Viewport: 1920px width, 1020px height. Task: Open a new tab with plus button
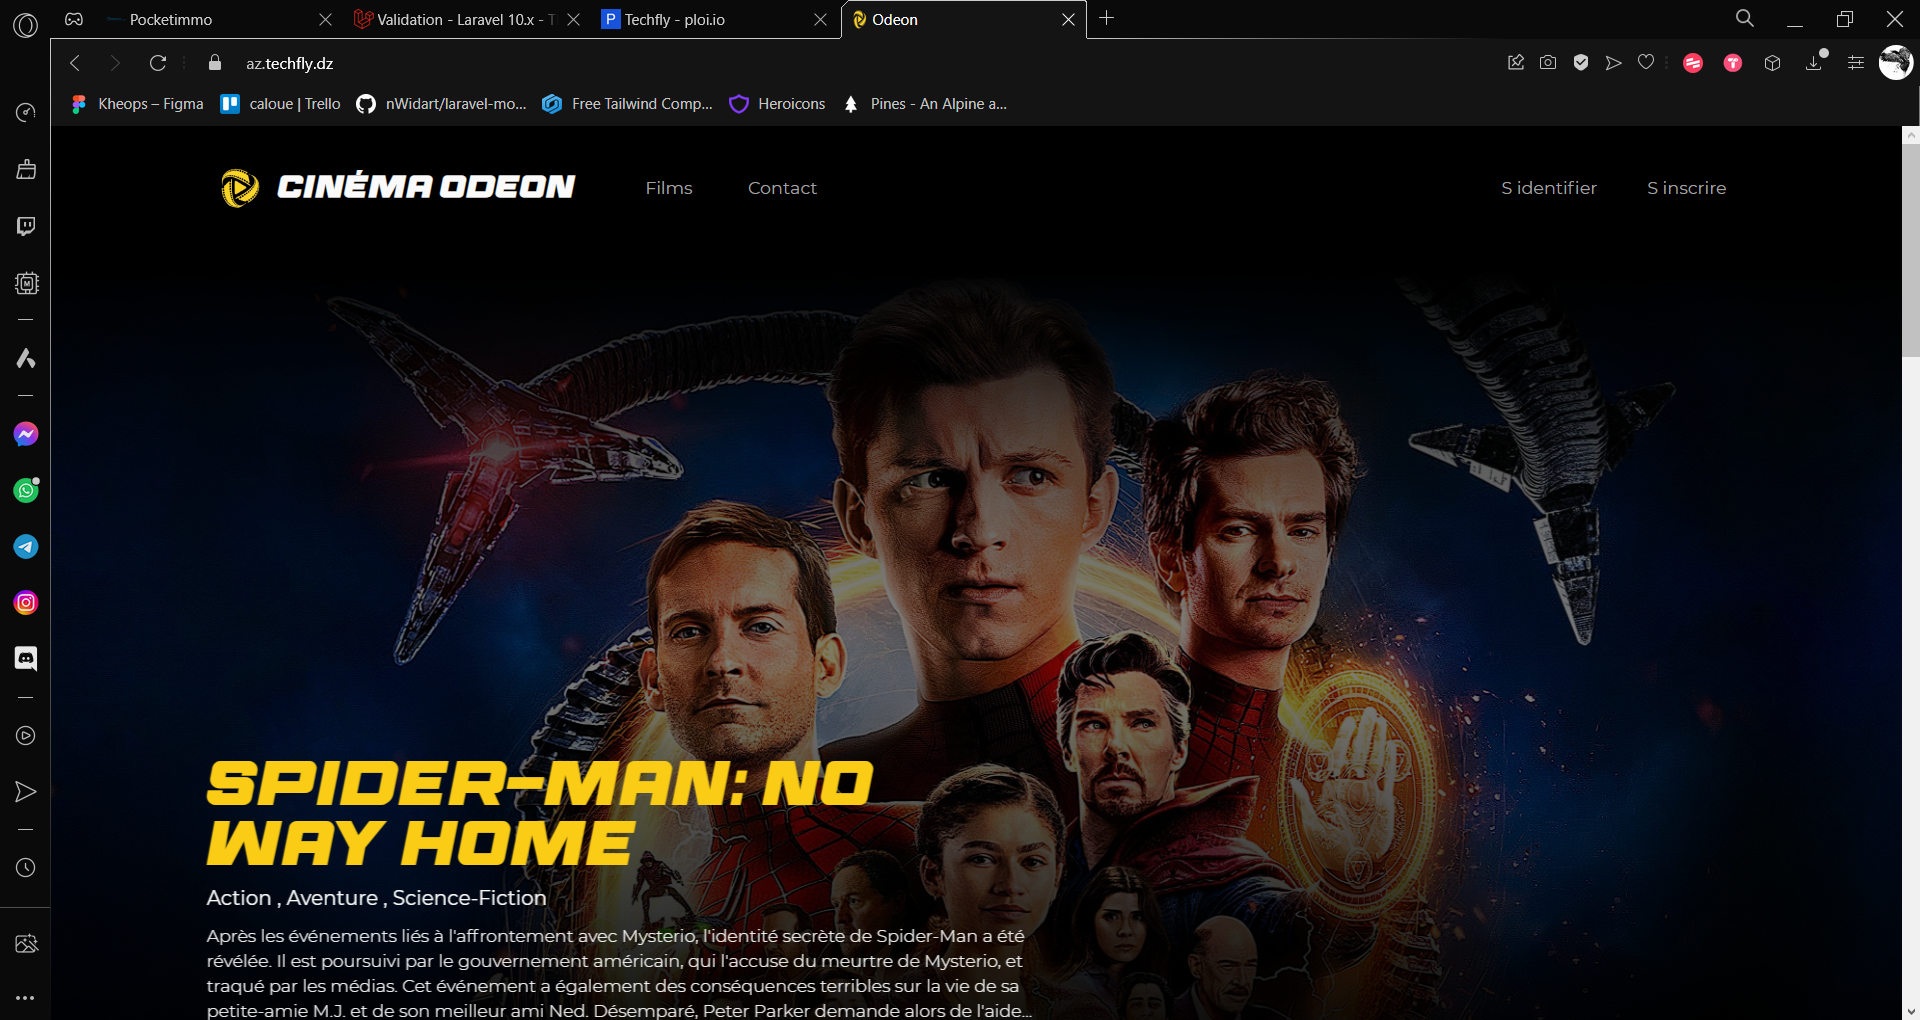coord(1106,18)
